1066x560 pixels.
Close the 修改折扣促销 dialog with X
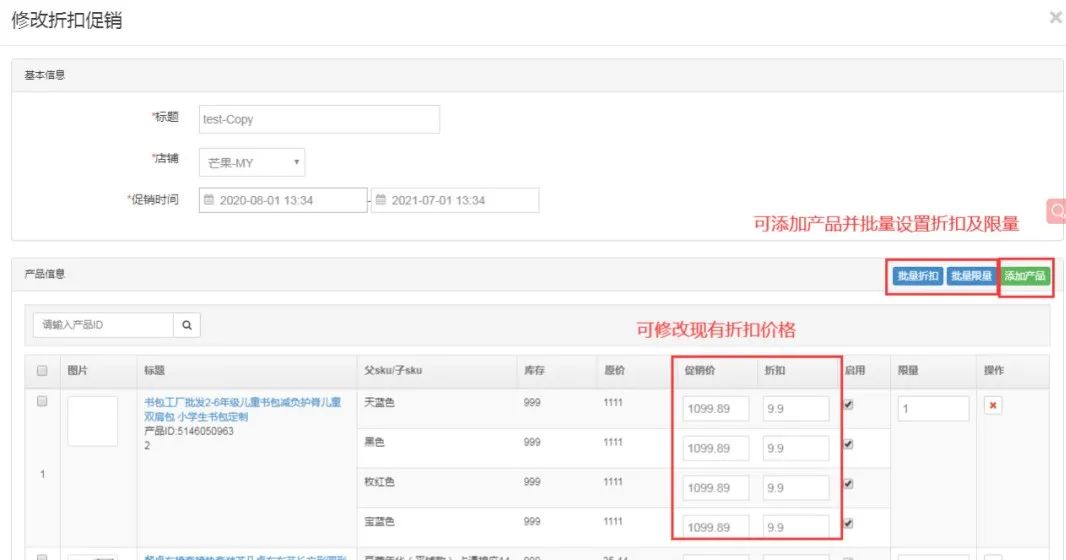click(x=1055, y=18)
